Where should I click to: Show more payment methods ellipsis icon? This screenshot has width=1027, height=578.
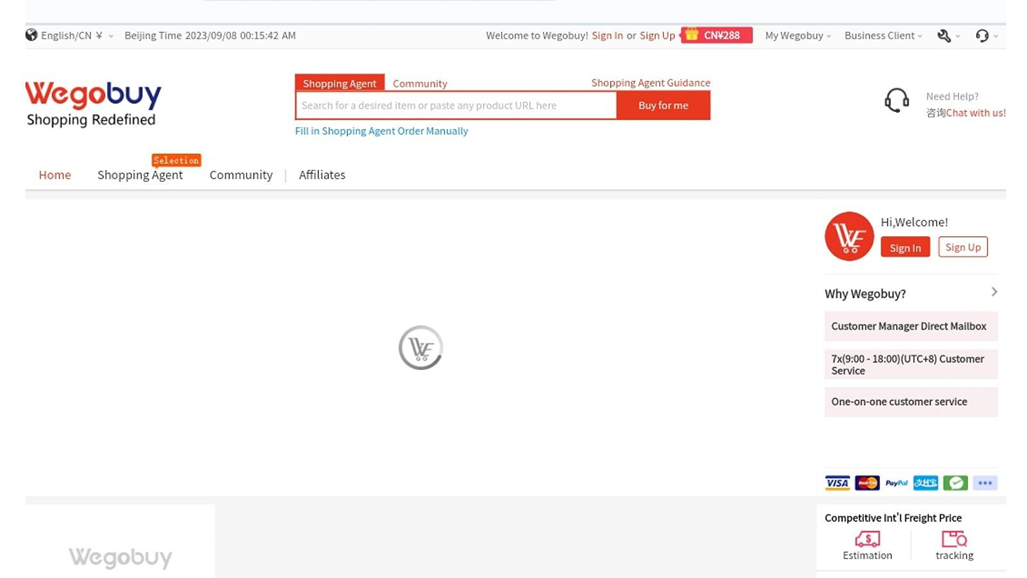[x=985, y=483]
